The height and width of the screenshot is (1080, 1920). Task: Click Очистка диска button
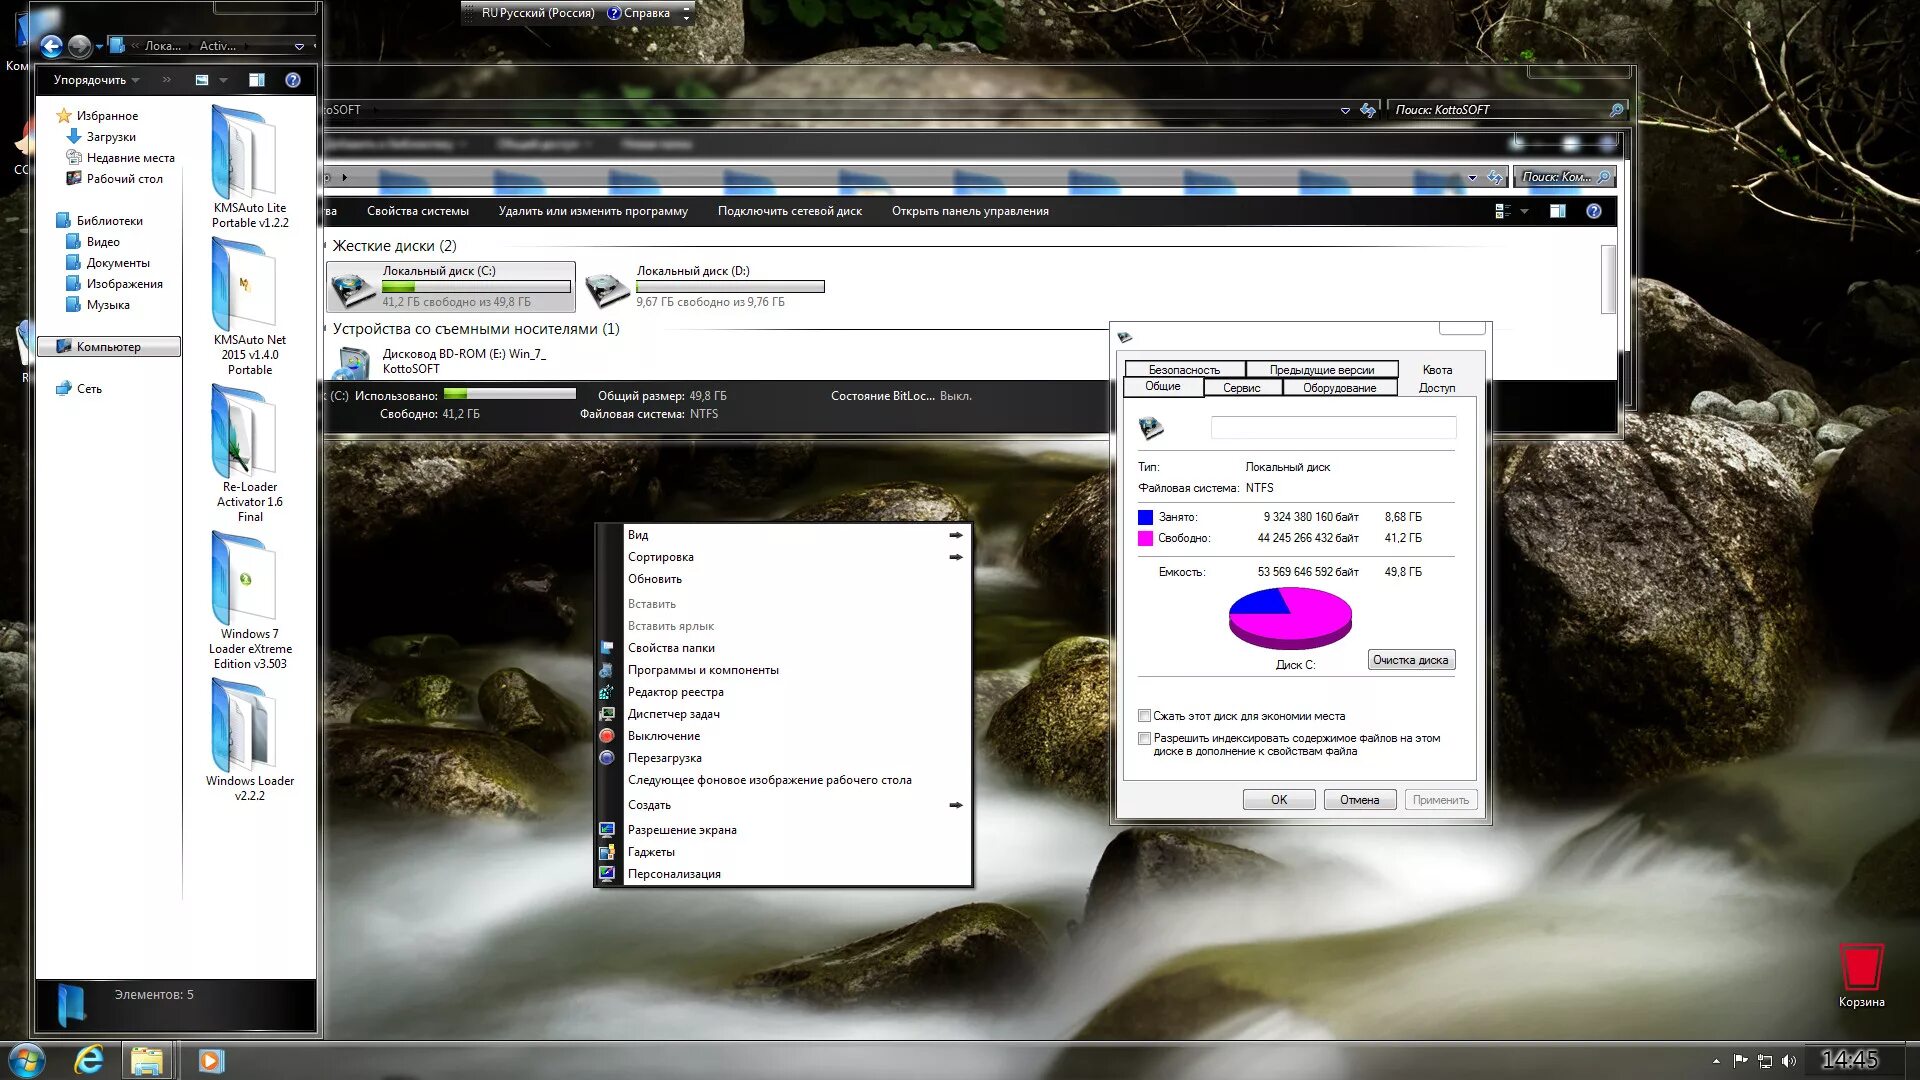point(1410,660)
